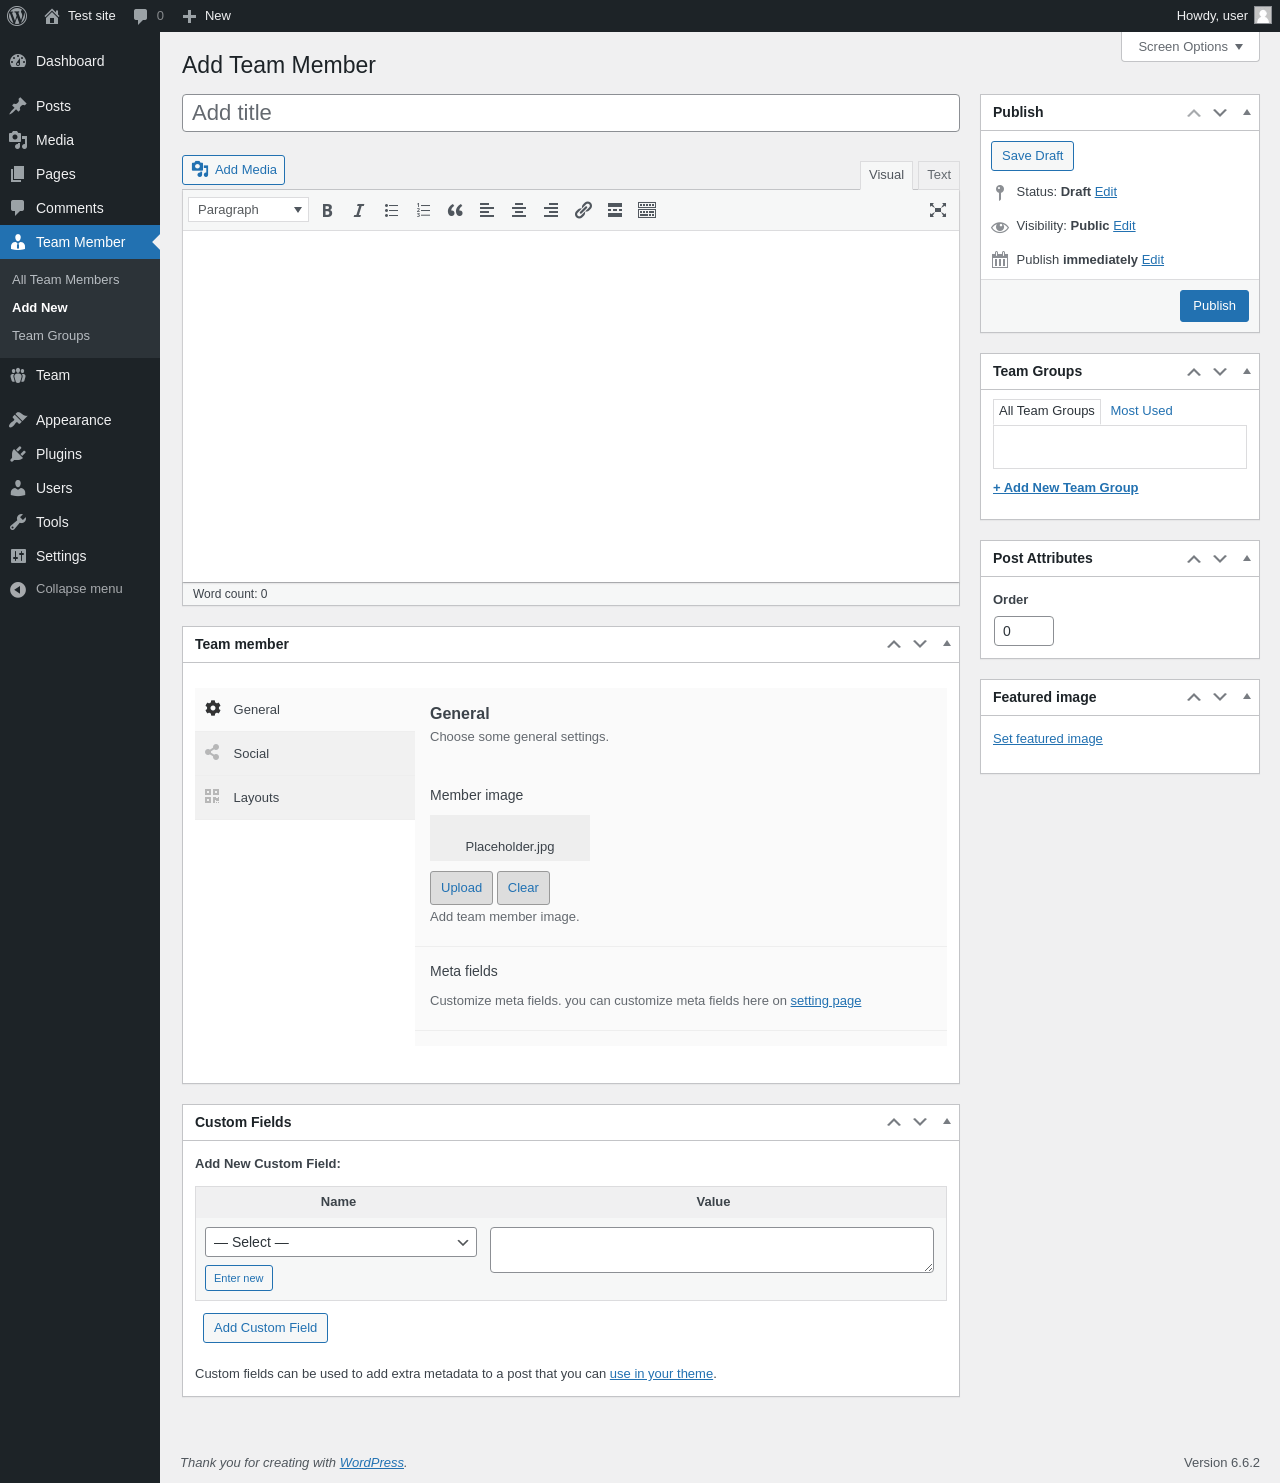Image resolution: width=1280 pixels, height=1483 pixels.
Task: Click Set featured image link
Action: coord(1047,739)
